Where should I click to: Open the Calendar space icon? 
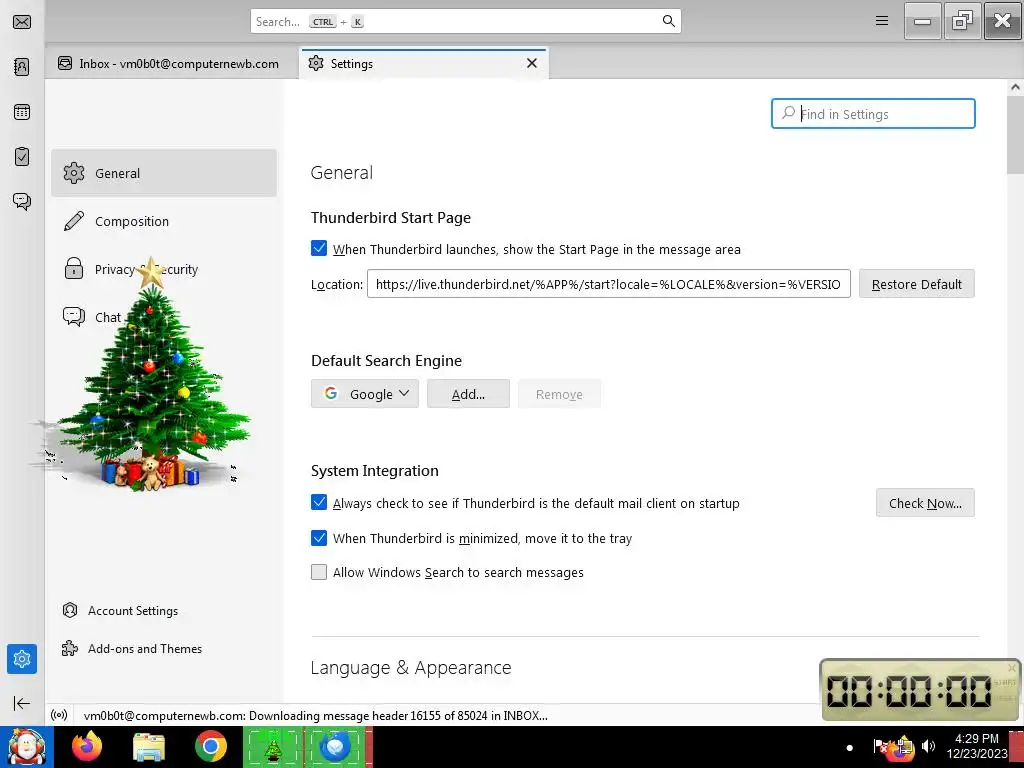point(22,112)
